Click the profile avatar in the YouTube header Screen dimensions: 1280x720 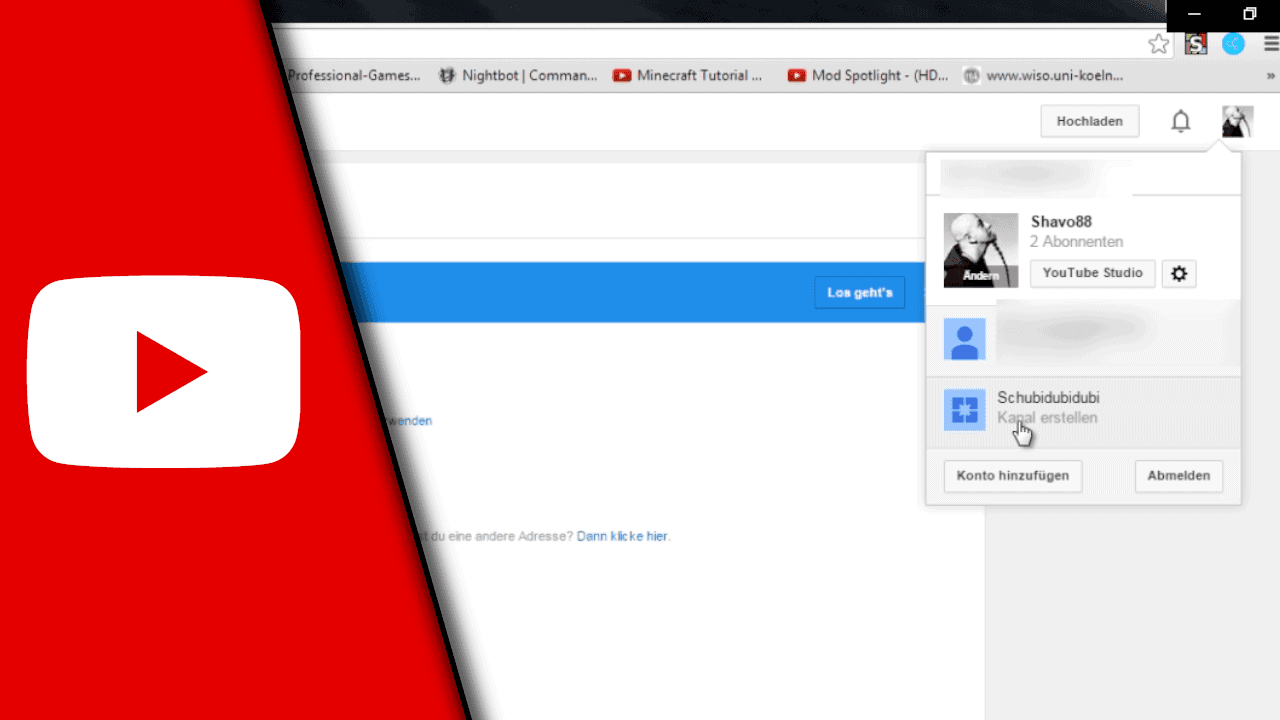click(x=1237, y=122)
